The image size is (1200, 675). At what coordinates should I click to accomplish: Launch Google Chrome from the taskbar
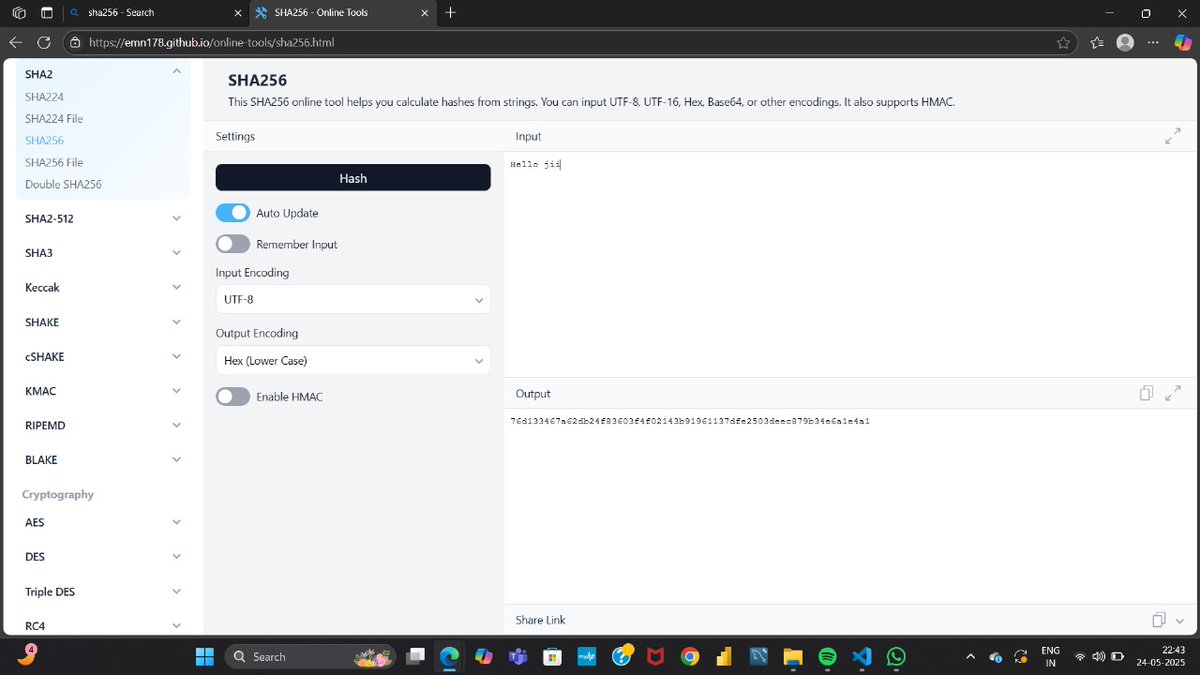coord(689,657)
